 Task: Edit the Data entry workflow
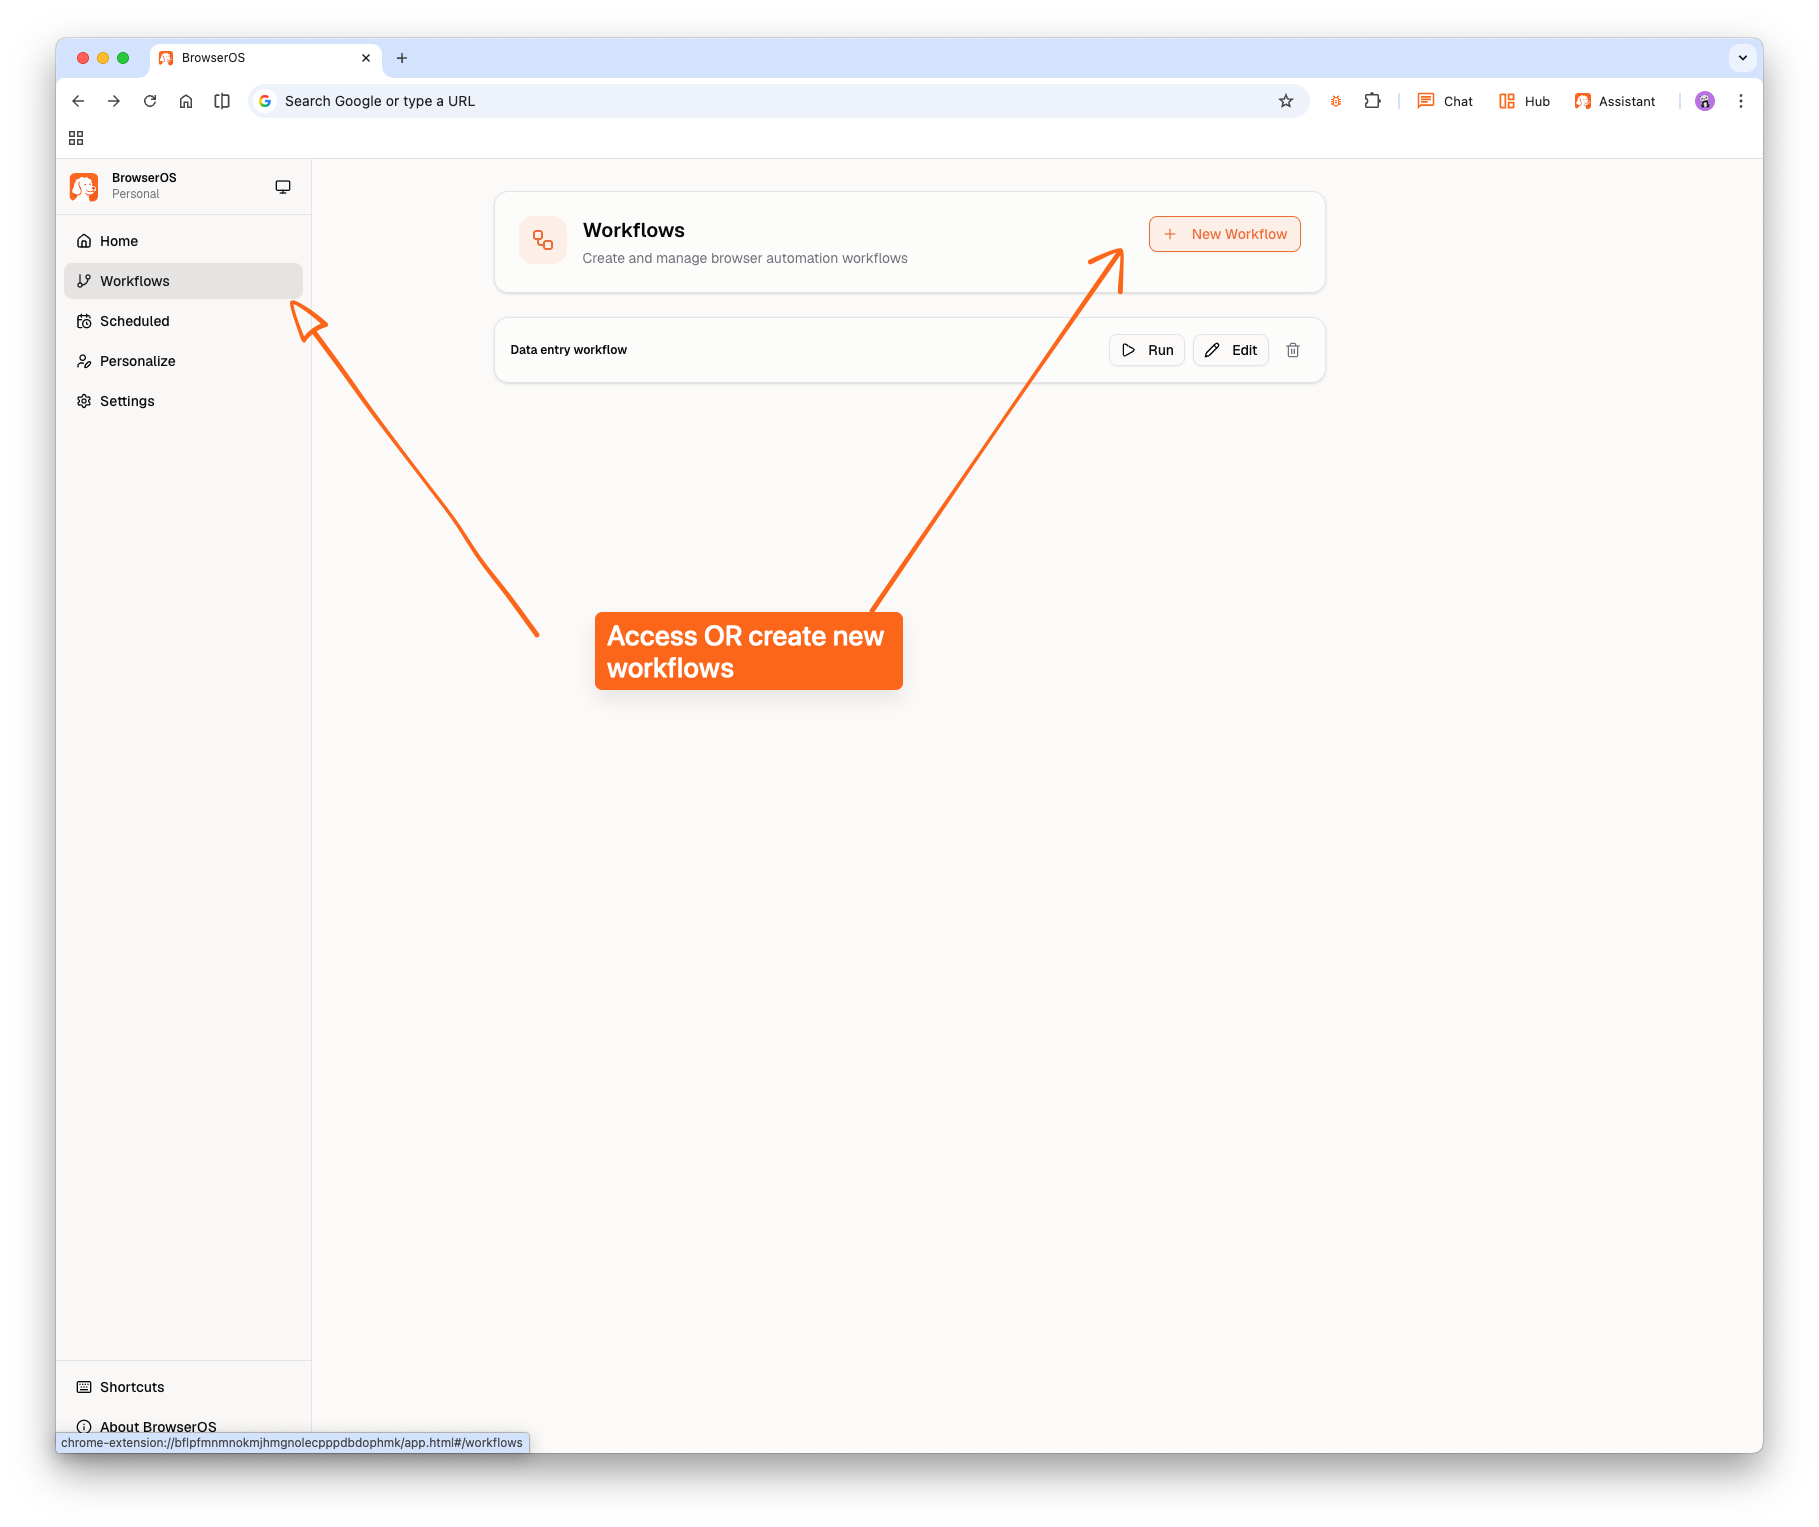(x=1230, y=350)
